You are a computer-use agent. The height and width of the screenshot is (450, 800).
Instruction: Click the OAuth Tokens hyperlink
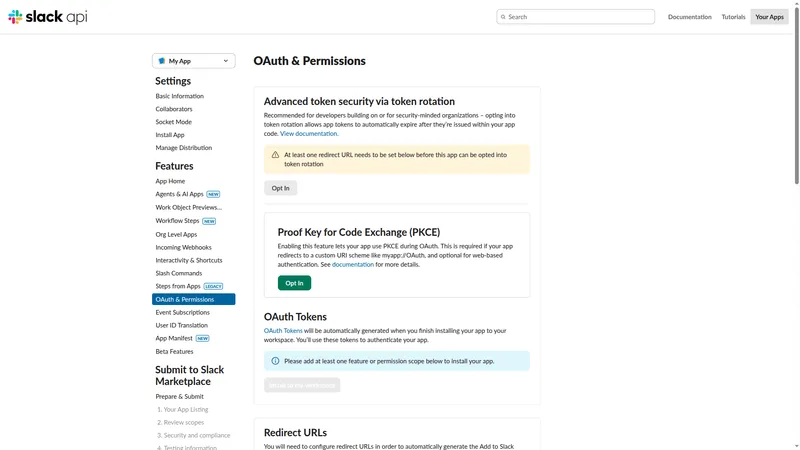283,331
